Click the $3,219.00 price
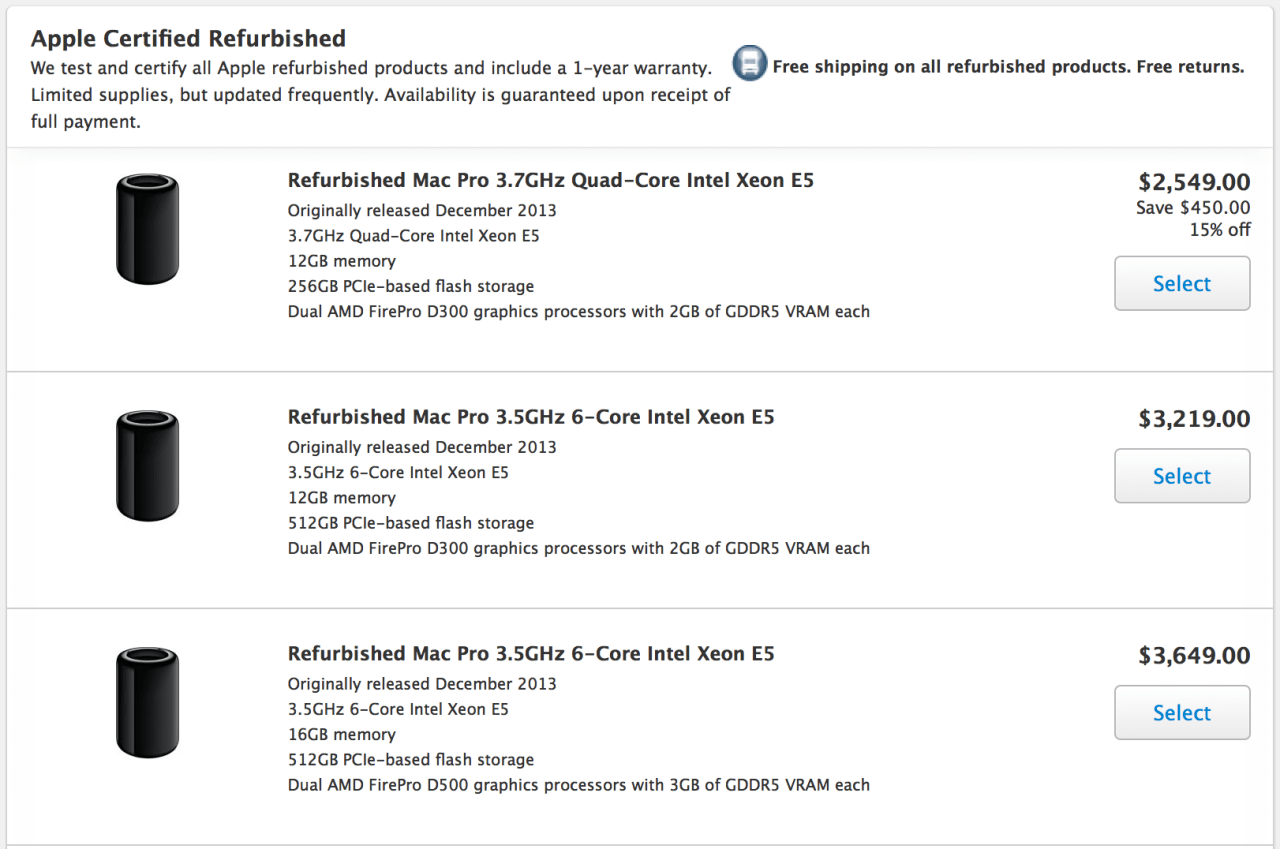This screenshot has height=849, width=1280. [1194, 419]
